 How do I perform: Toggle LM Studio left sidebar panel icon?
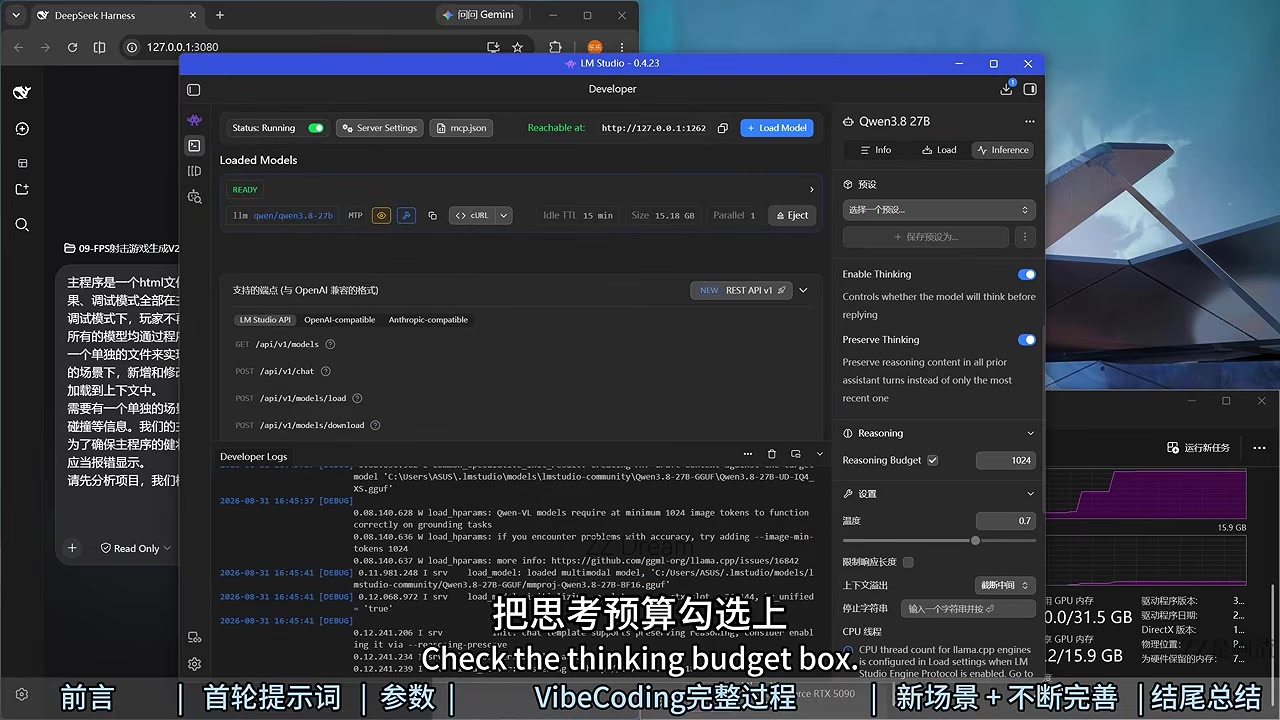[193, 89]
